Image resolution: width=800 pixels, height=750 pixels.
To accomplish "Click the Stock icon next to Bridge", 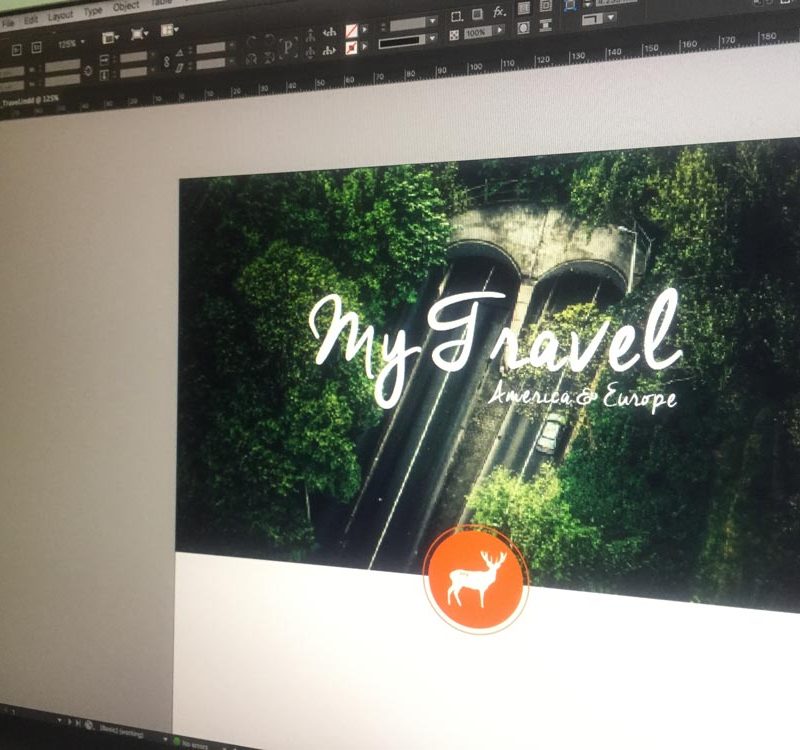I will pyautogui.click(x=36, y=47).
